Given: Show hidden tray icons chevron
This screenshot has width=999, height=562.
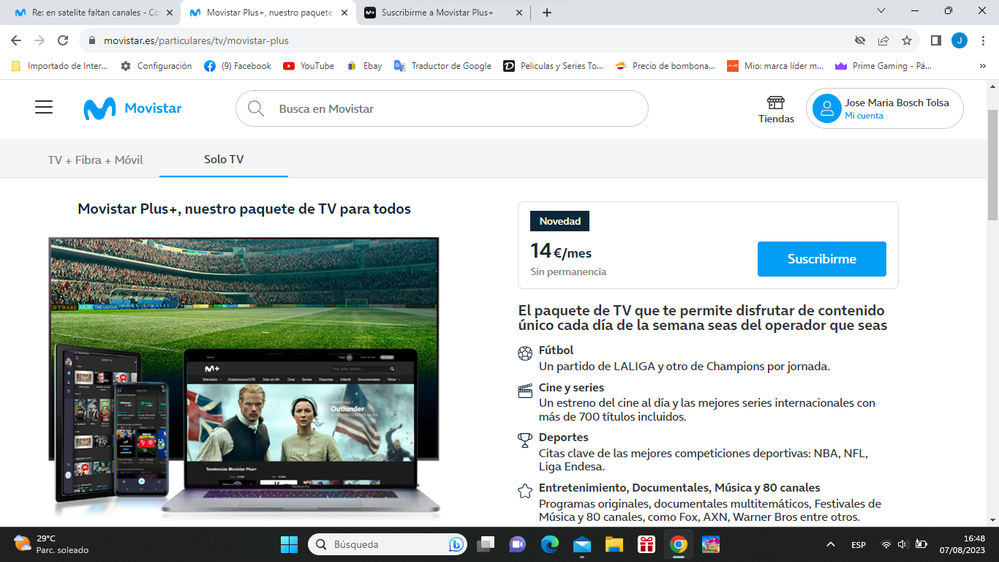Looking at the screenshot, I should pyautogui.click(x=830, y=544).
